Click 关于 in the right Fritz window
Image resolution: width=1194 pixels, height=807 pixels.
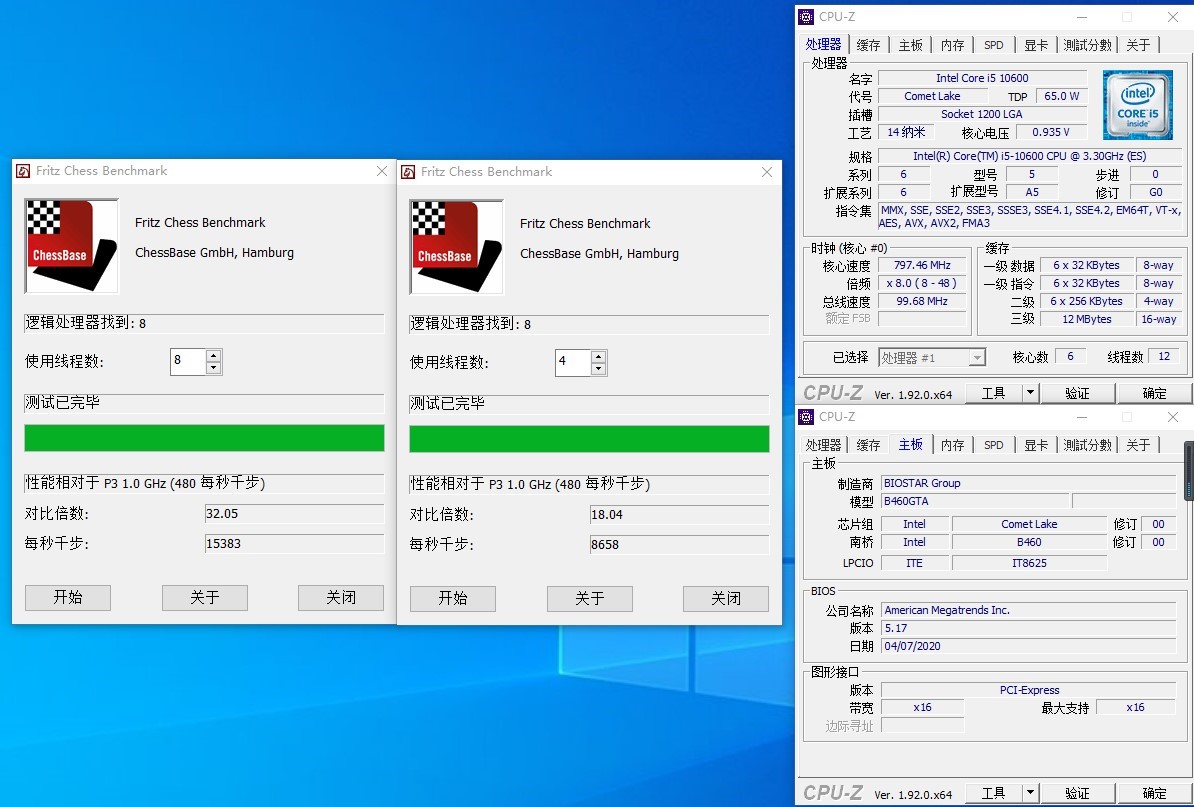[x=589, y=598]
